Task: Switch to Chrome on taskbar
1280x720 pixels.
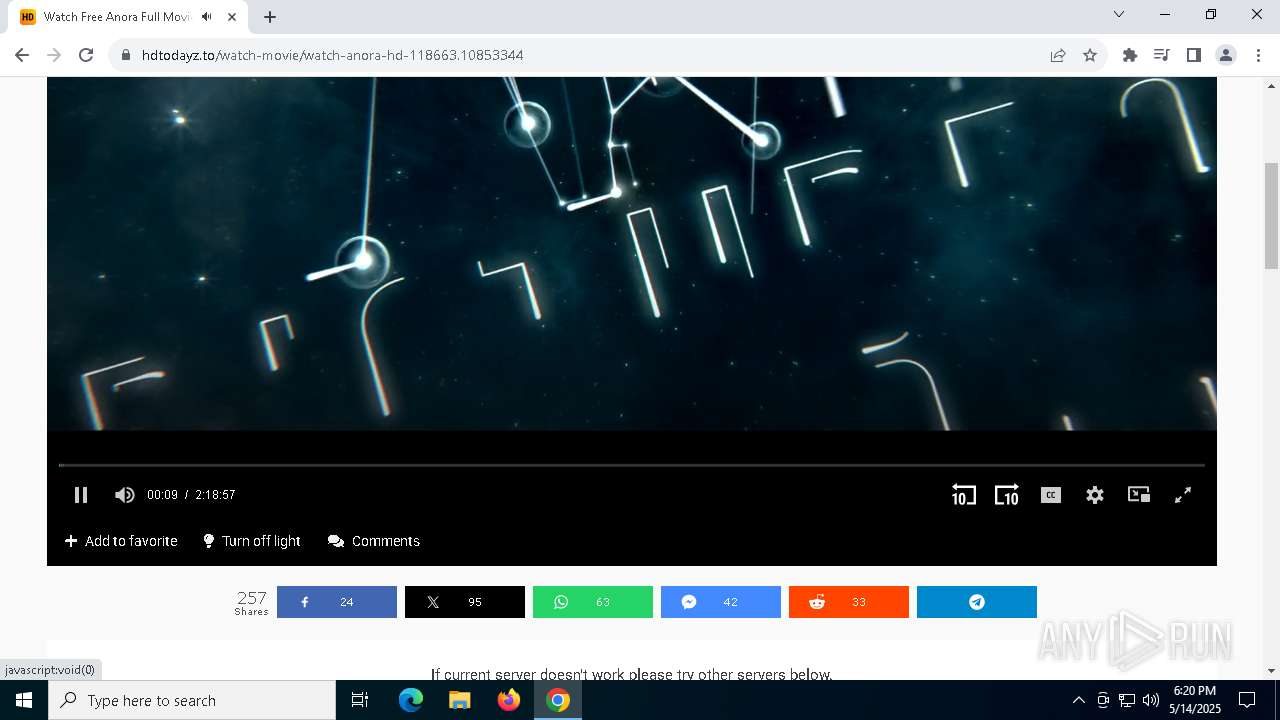Action: (558, 700)
